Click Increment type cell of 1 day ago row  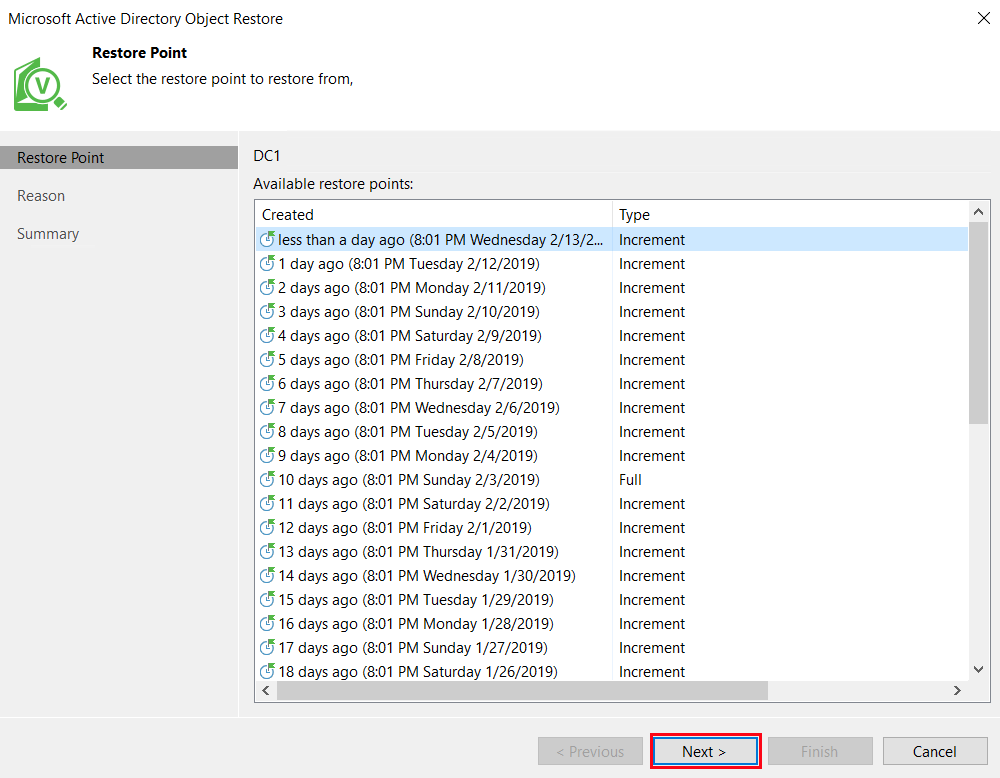pos(652,263)
